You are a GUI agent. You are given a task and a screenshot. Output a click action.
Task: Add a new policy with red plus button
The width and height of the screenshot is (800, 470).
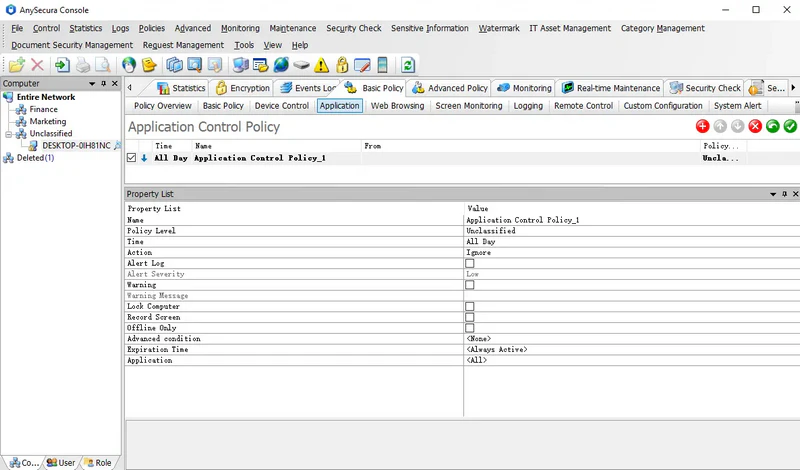[703, 126]
